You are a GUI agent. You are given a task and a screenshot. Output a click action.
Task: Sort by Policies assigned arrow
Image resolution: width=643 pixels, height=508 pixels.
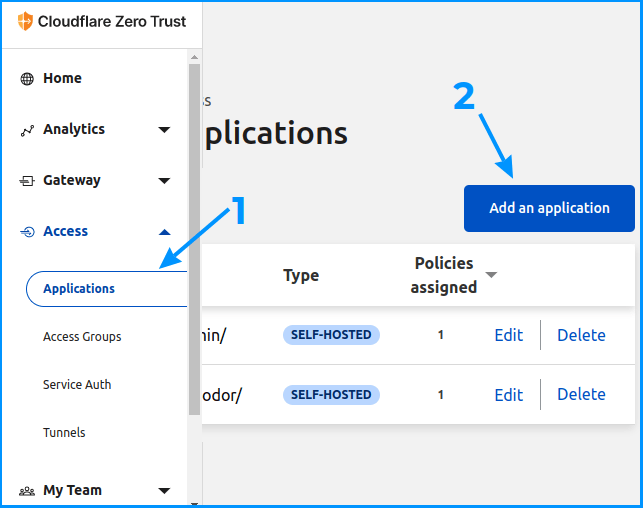[x=491, y=275]
